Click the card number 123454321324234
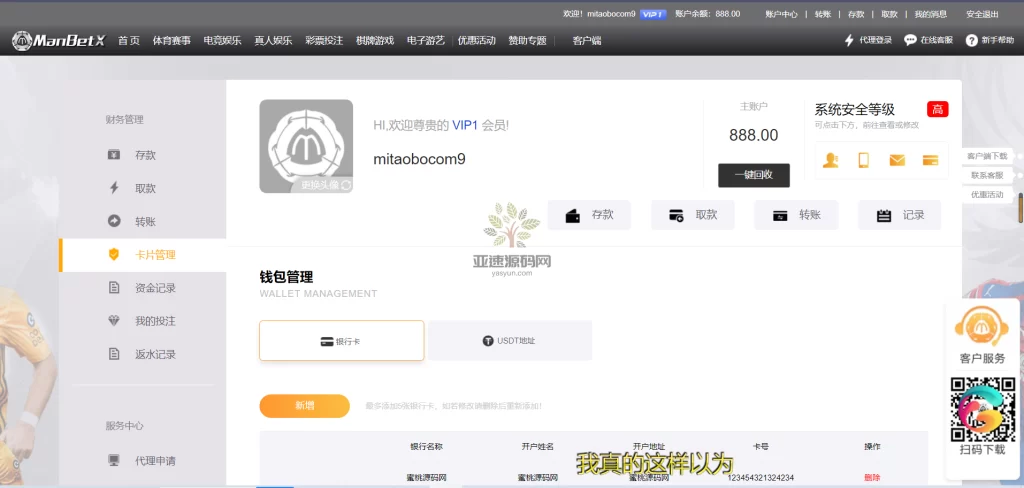Viewport: 1024px width, 488px height. (761, 478)
